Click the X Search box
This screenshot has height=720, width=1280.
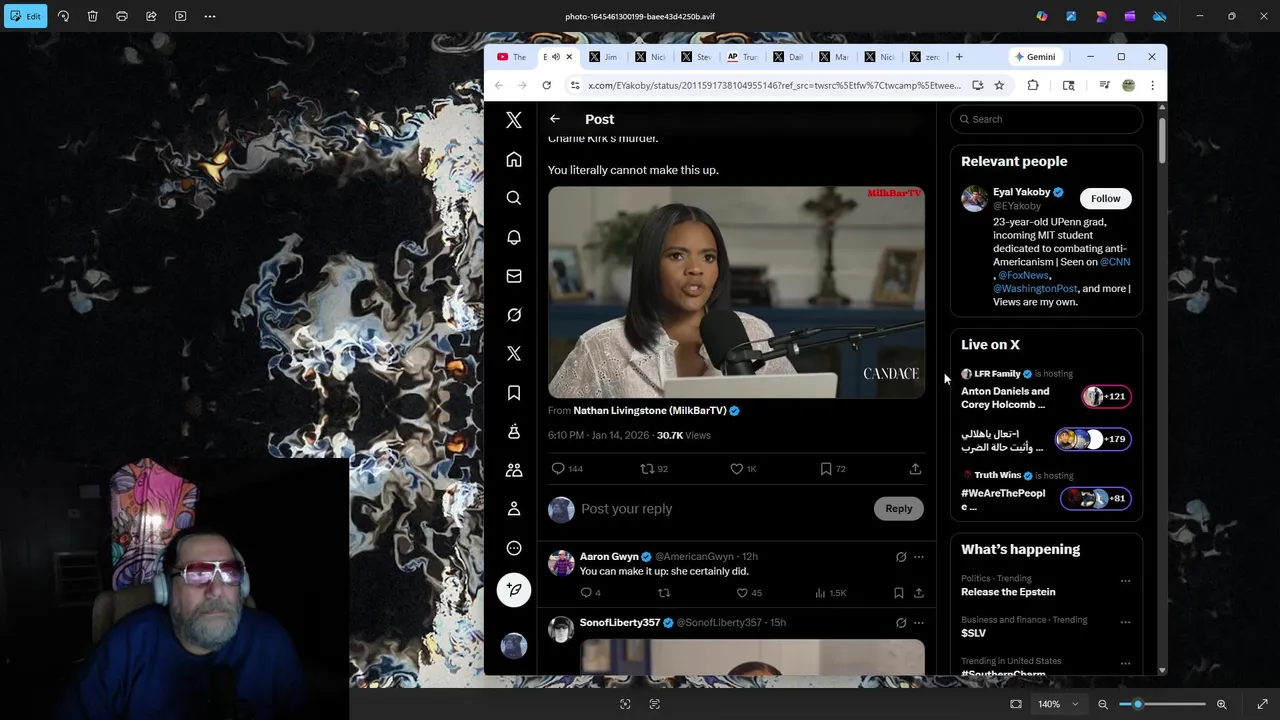(x=1046, y=119)
